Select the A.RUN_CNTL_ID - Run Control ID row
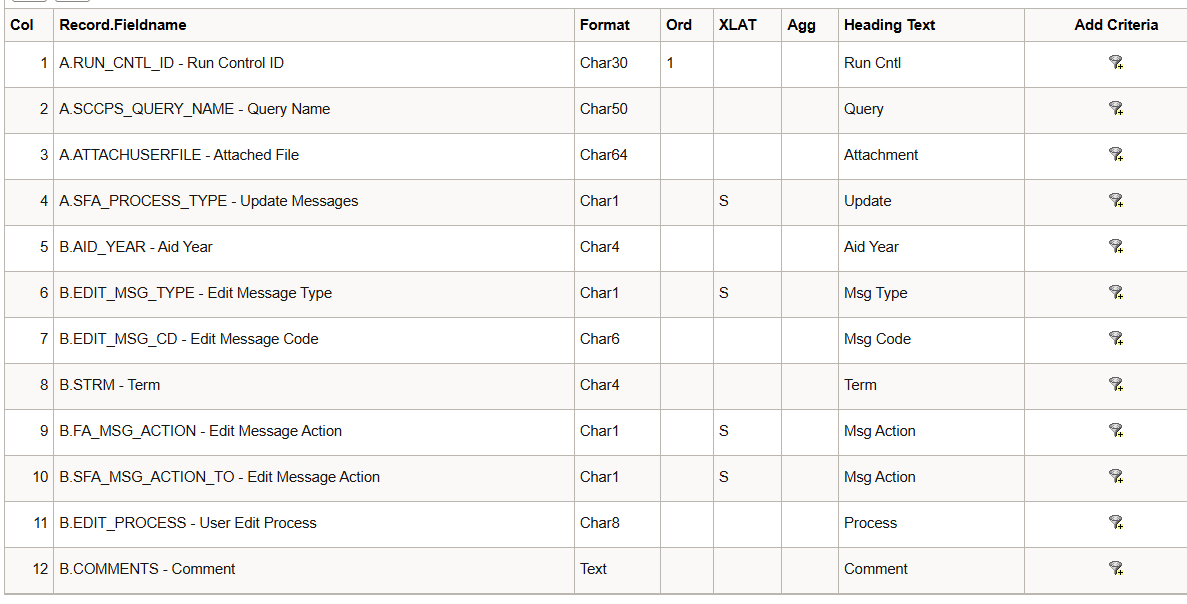The width and height of the screenshot is (1187, 604). coord(171,63)
